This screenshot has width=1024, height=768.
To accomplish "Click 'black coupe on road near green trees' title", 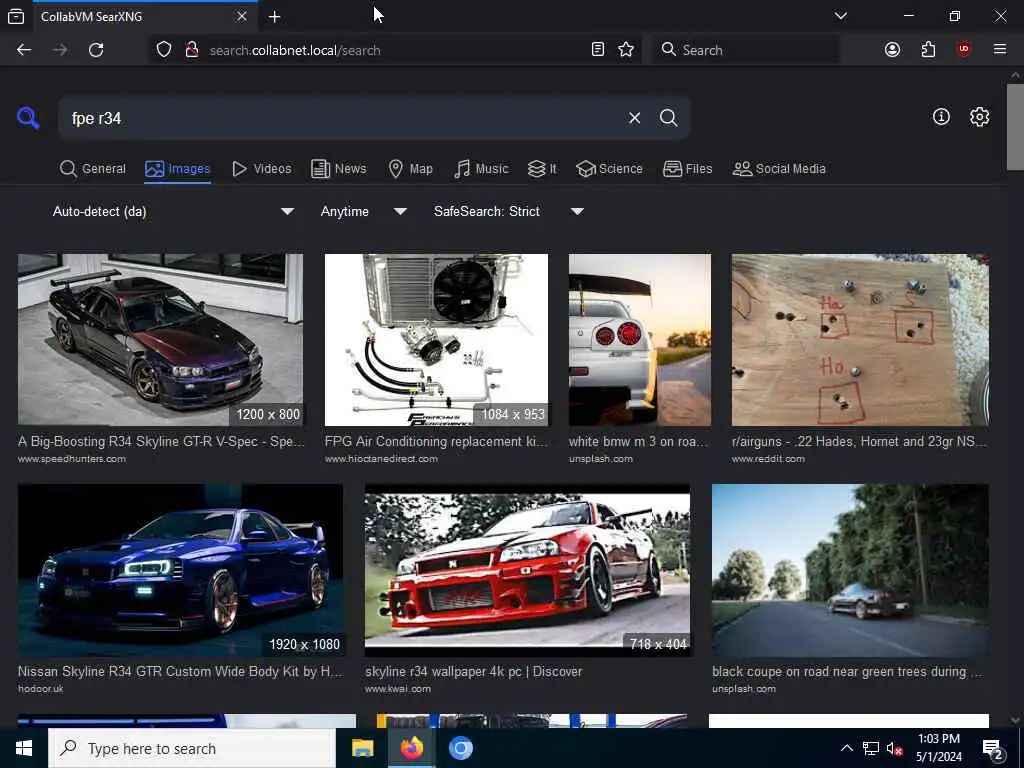I will coord(847,671).
